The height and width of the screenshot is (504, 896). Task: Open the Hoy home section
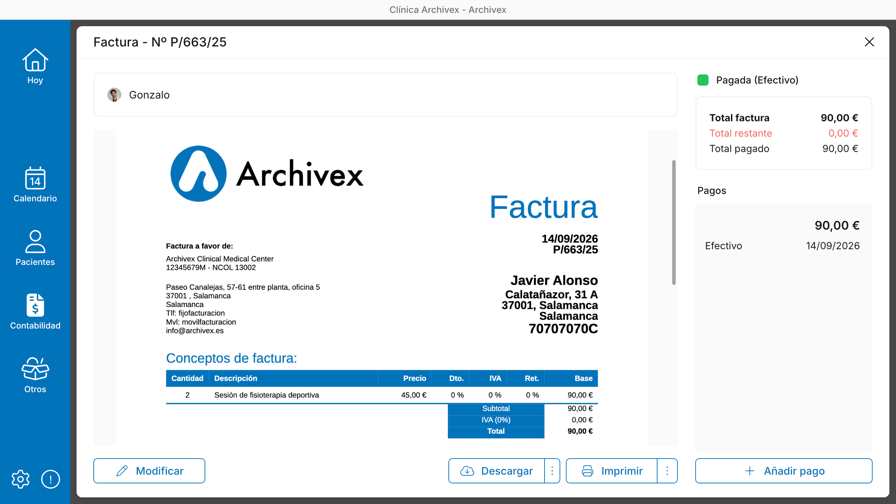[35, 67]
